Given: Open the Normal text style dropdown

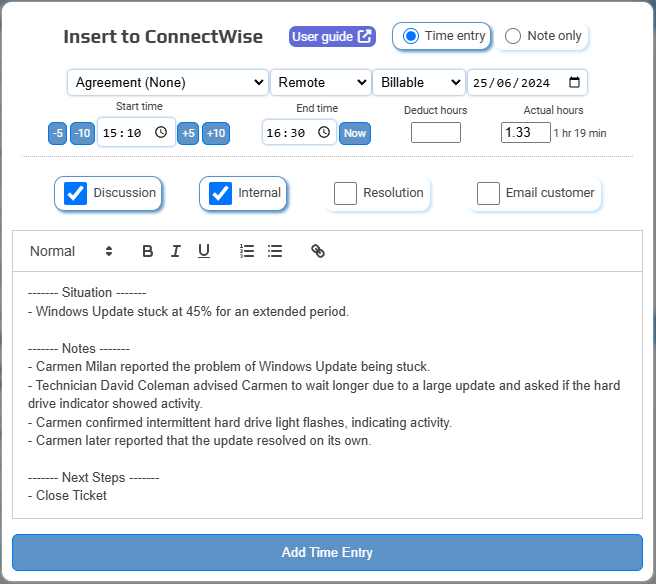Looking at the screenshot, I should tap(71, 251).
